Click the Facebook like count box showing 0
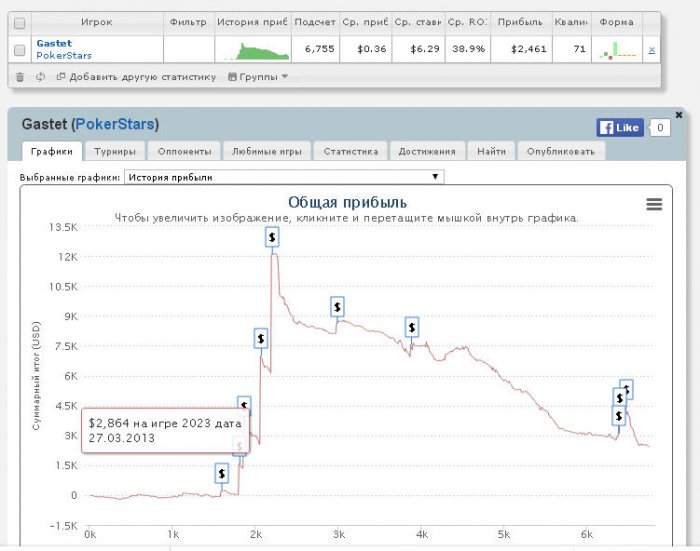700x551 pixels. pyautogui.click(x=660, y=128)
